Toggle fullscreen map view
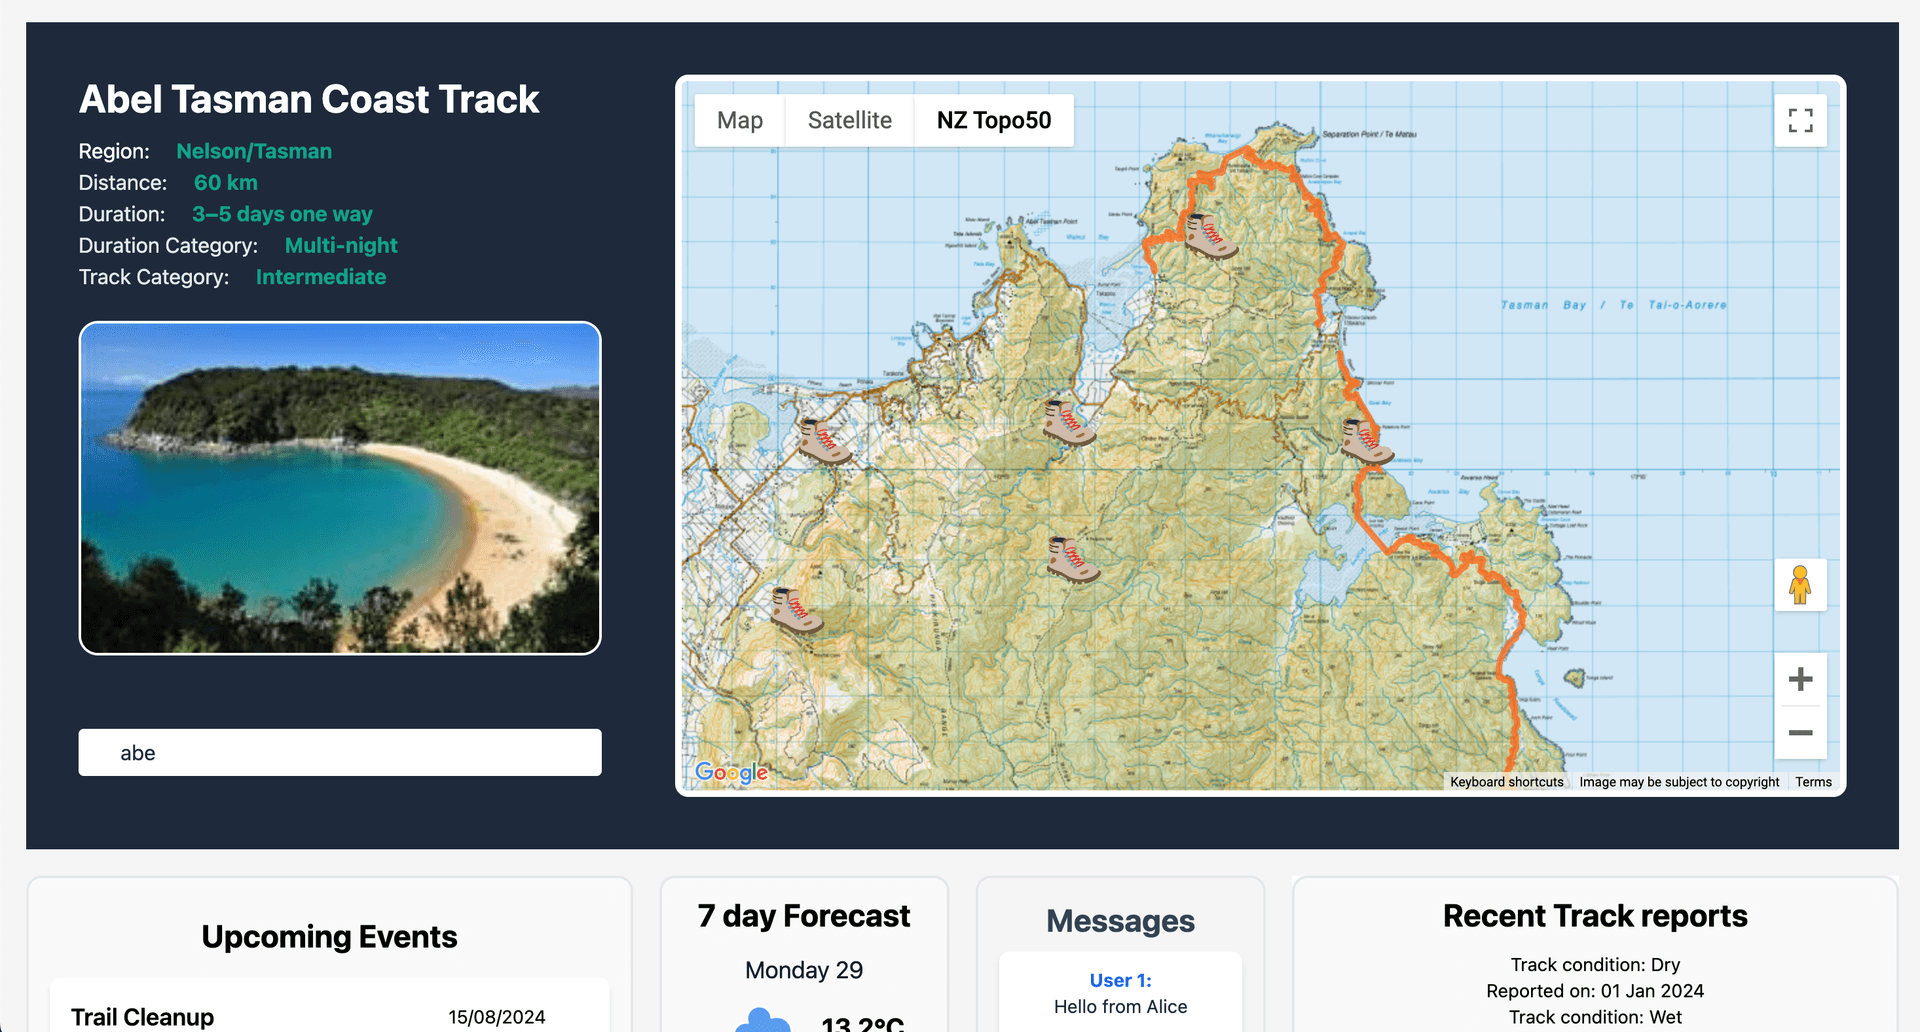The width and height of the screenshot is (1920, 1032). coord(1800,121)
